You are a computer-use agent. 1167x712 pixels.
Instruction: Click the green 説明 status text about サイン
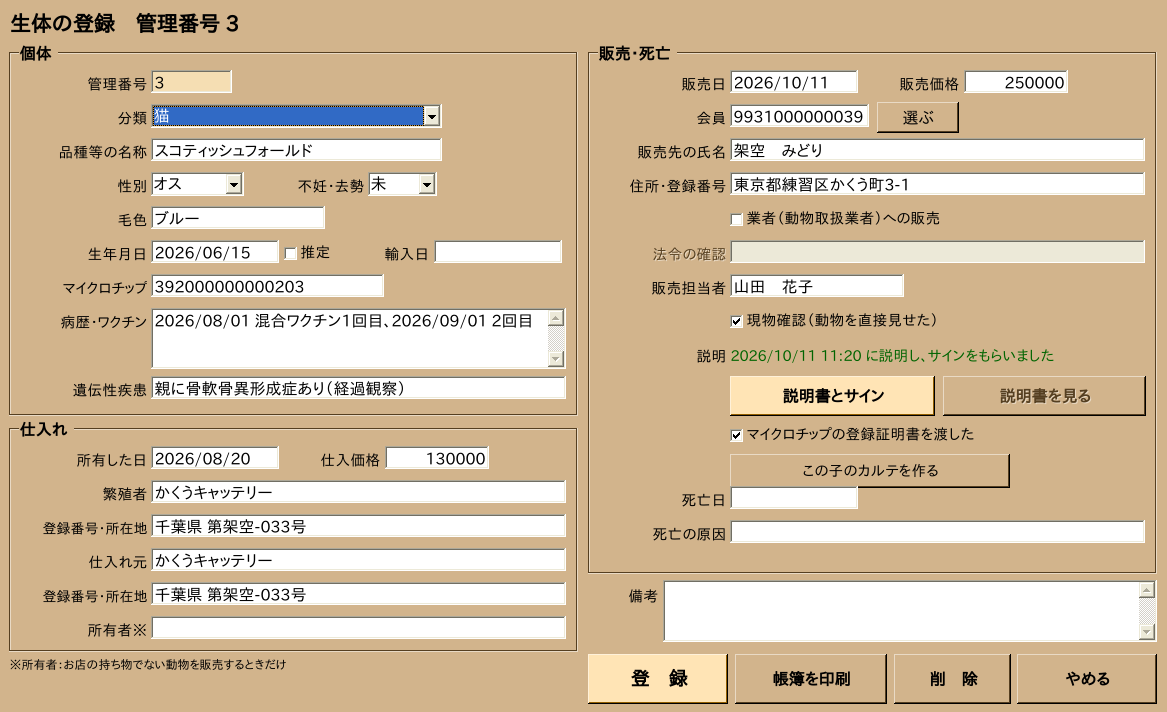point(892,356)
